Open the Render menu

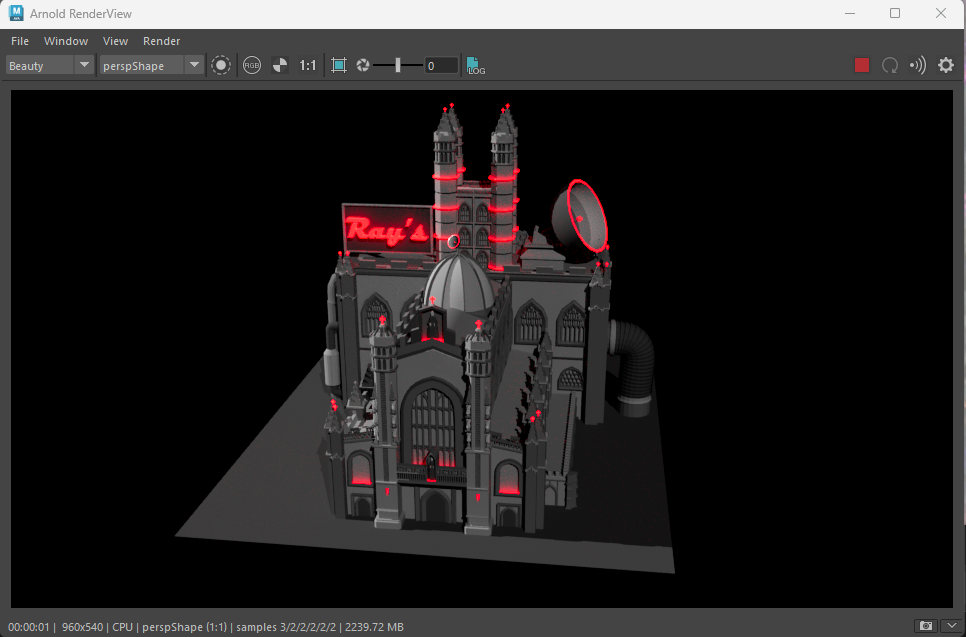click(x=161, y=41)
